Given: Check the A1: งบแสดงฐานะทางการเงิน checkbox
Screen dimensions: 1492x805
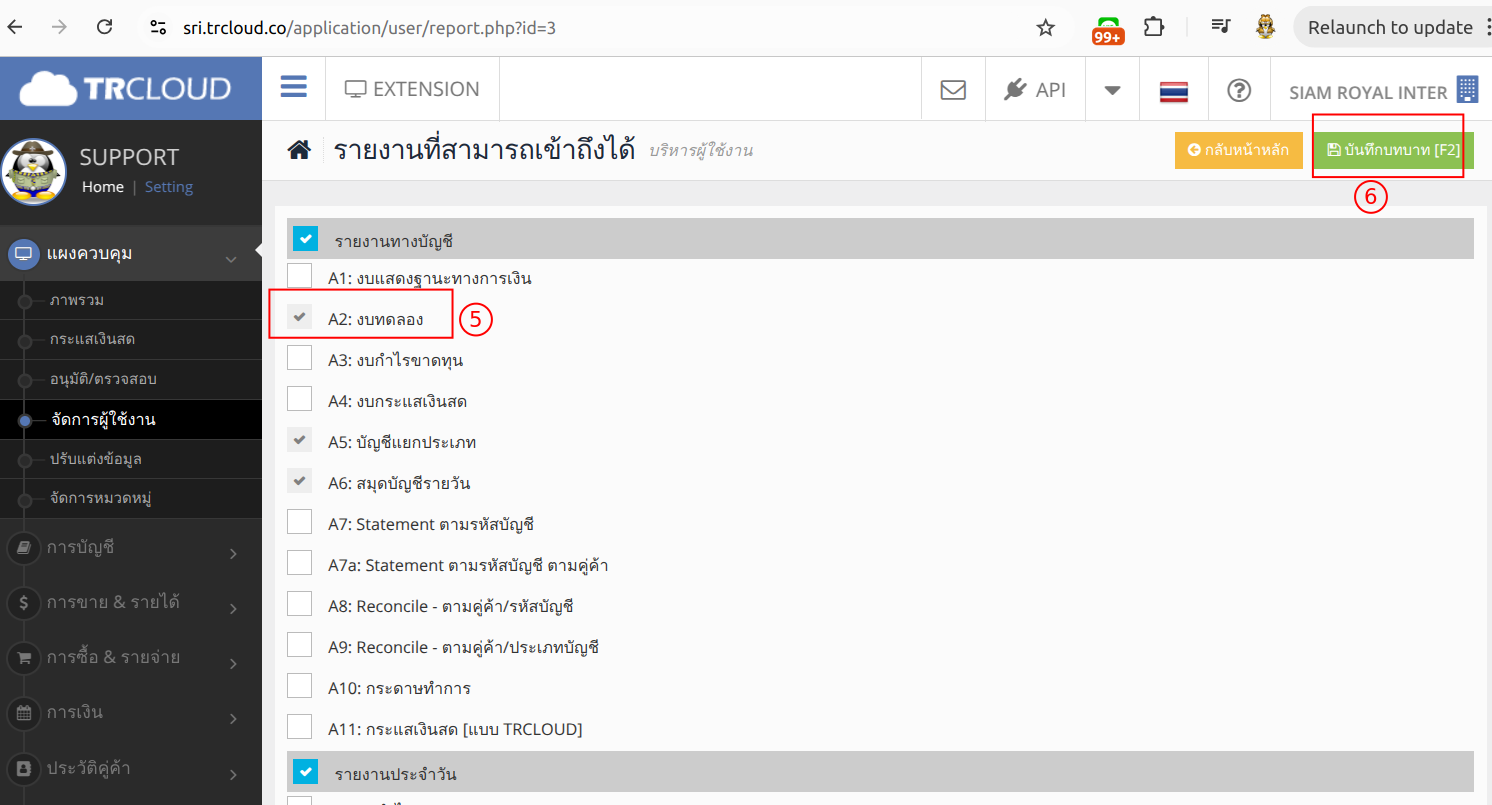Looking at the screenshot, I should [300, 276].
